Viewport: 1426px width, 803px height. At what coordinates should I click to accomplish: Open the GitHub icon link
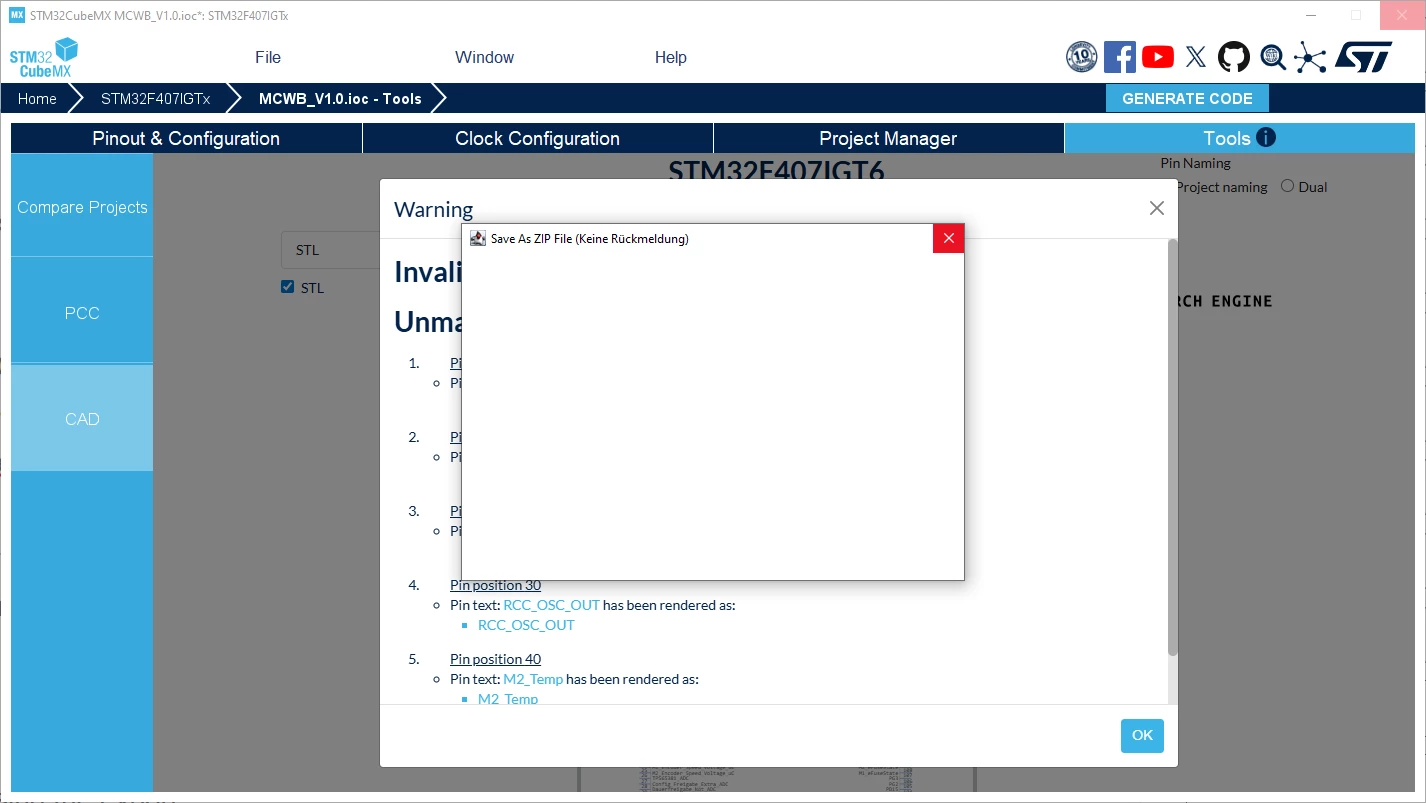click(x=1234, y=57)
